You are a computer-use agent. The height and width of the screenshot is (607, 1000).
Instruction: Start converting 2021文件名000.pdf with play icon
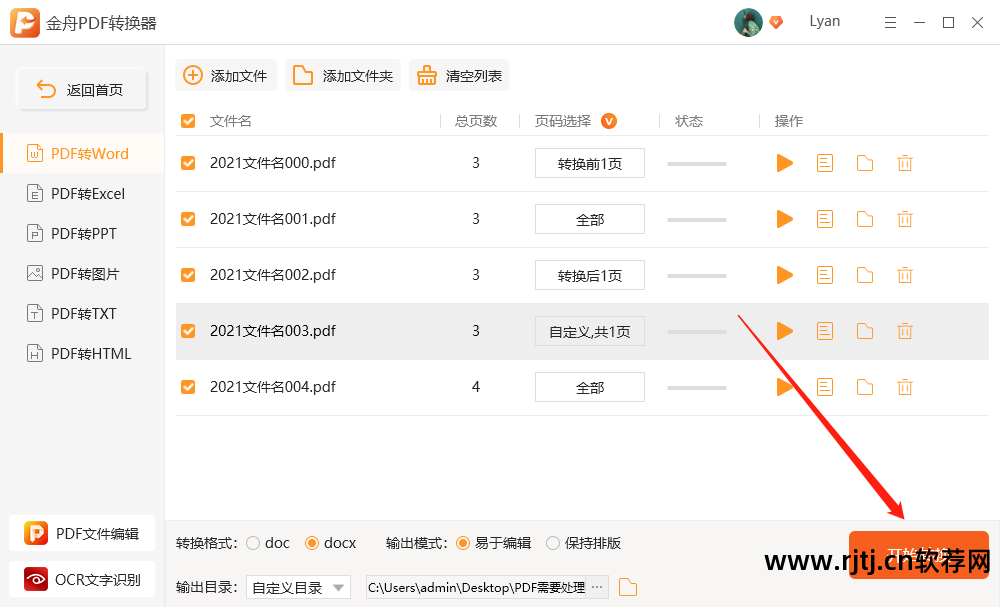(784, 162)
